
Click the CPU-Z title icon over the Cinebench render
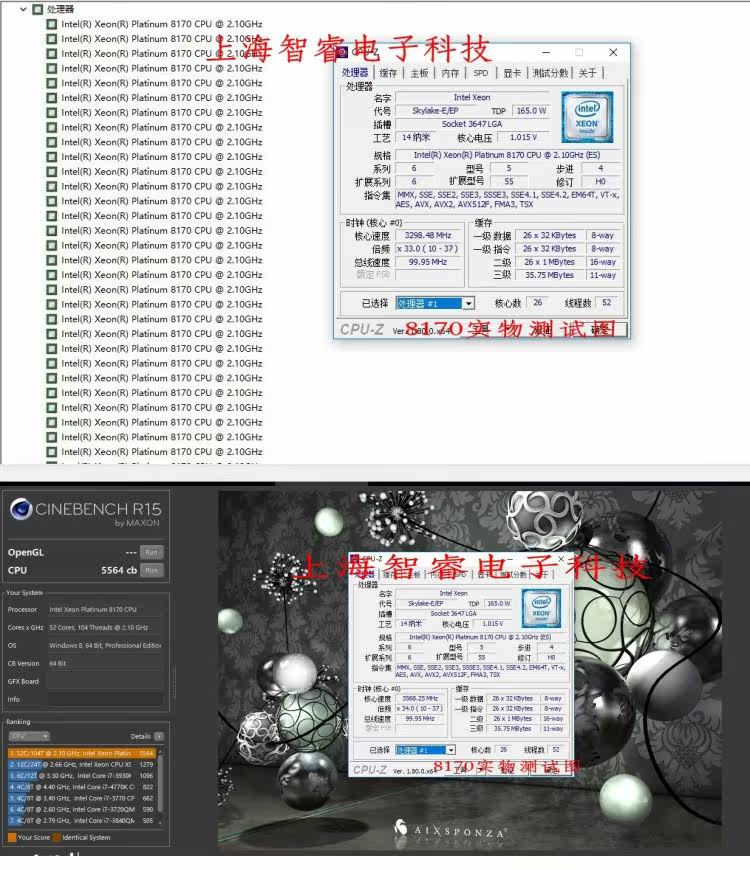[354, 559]
